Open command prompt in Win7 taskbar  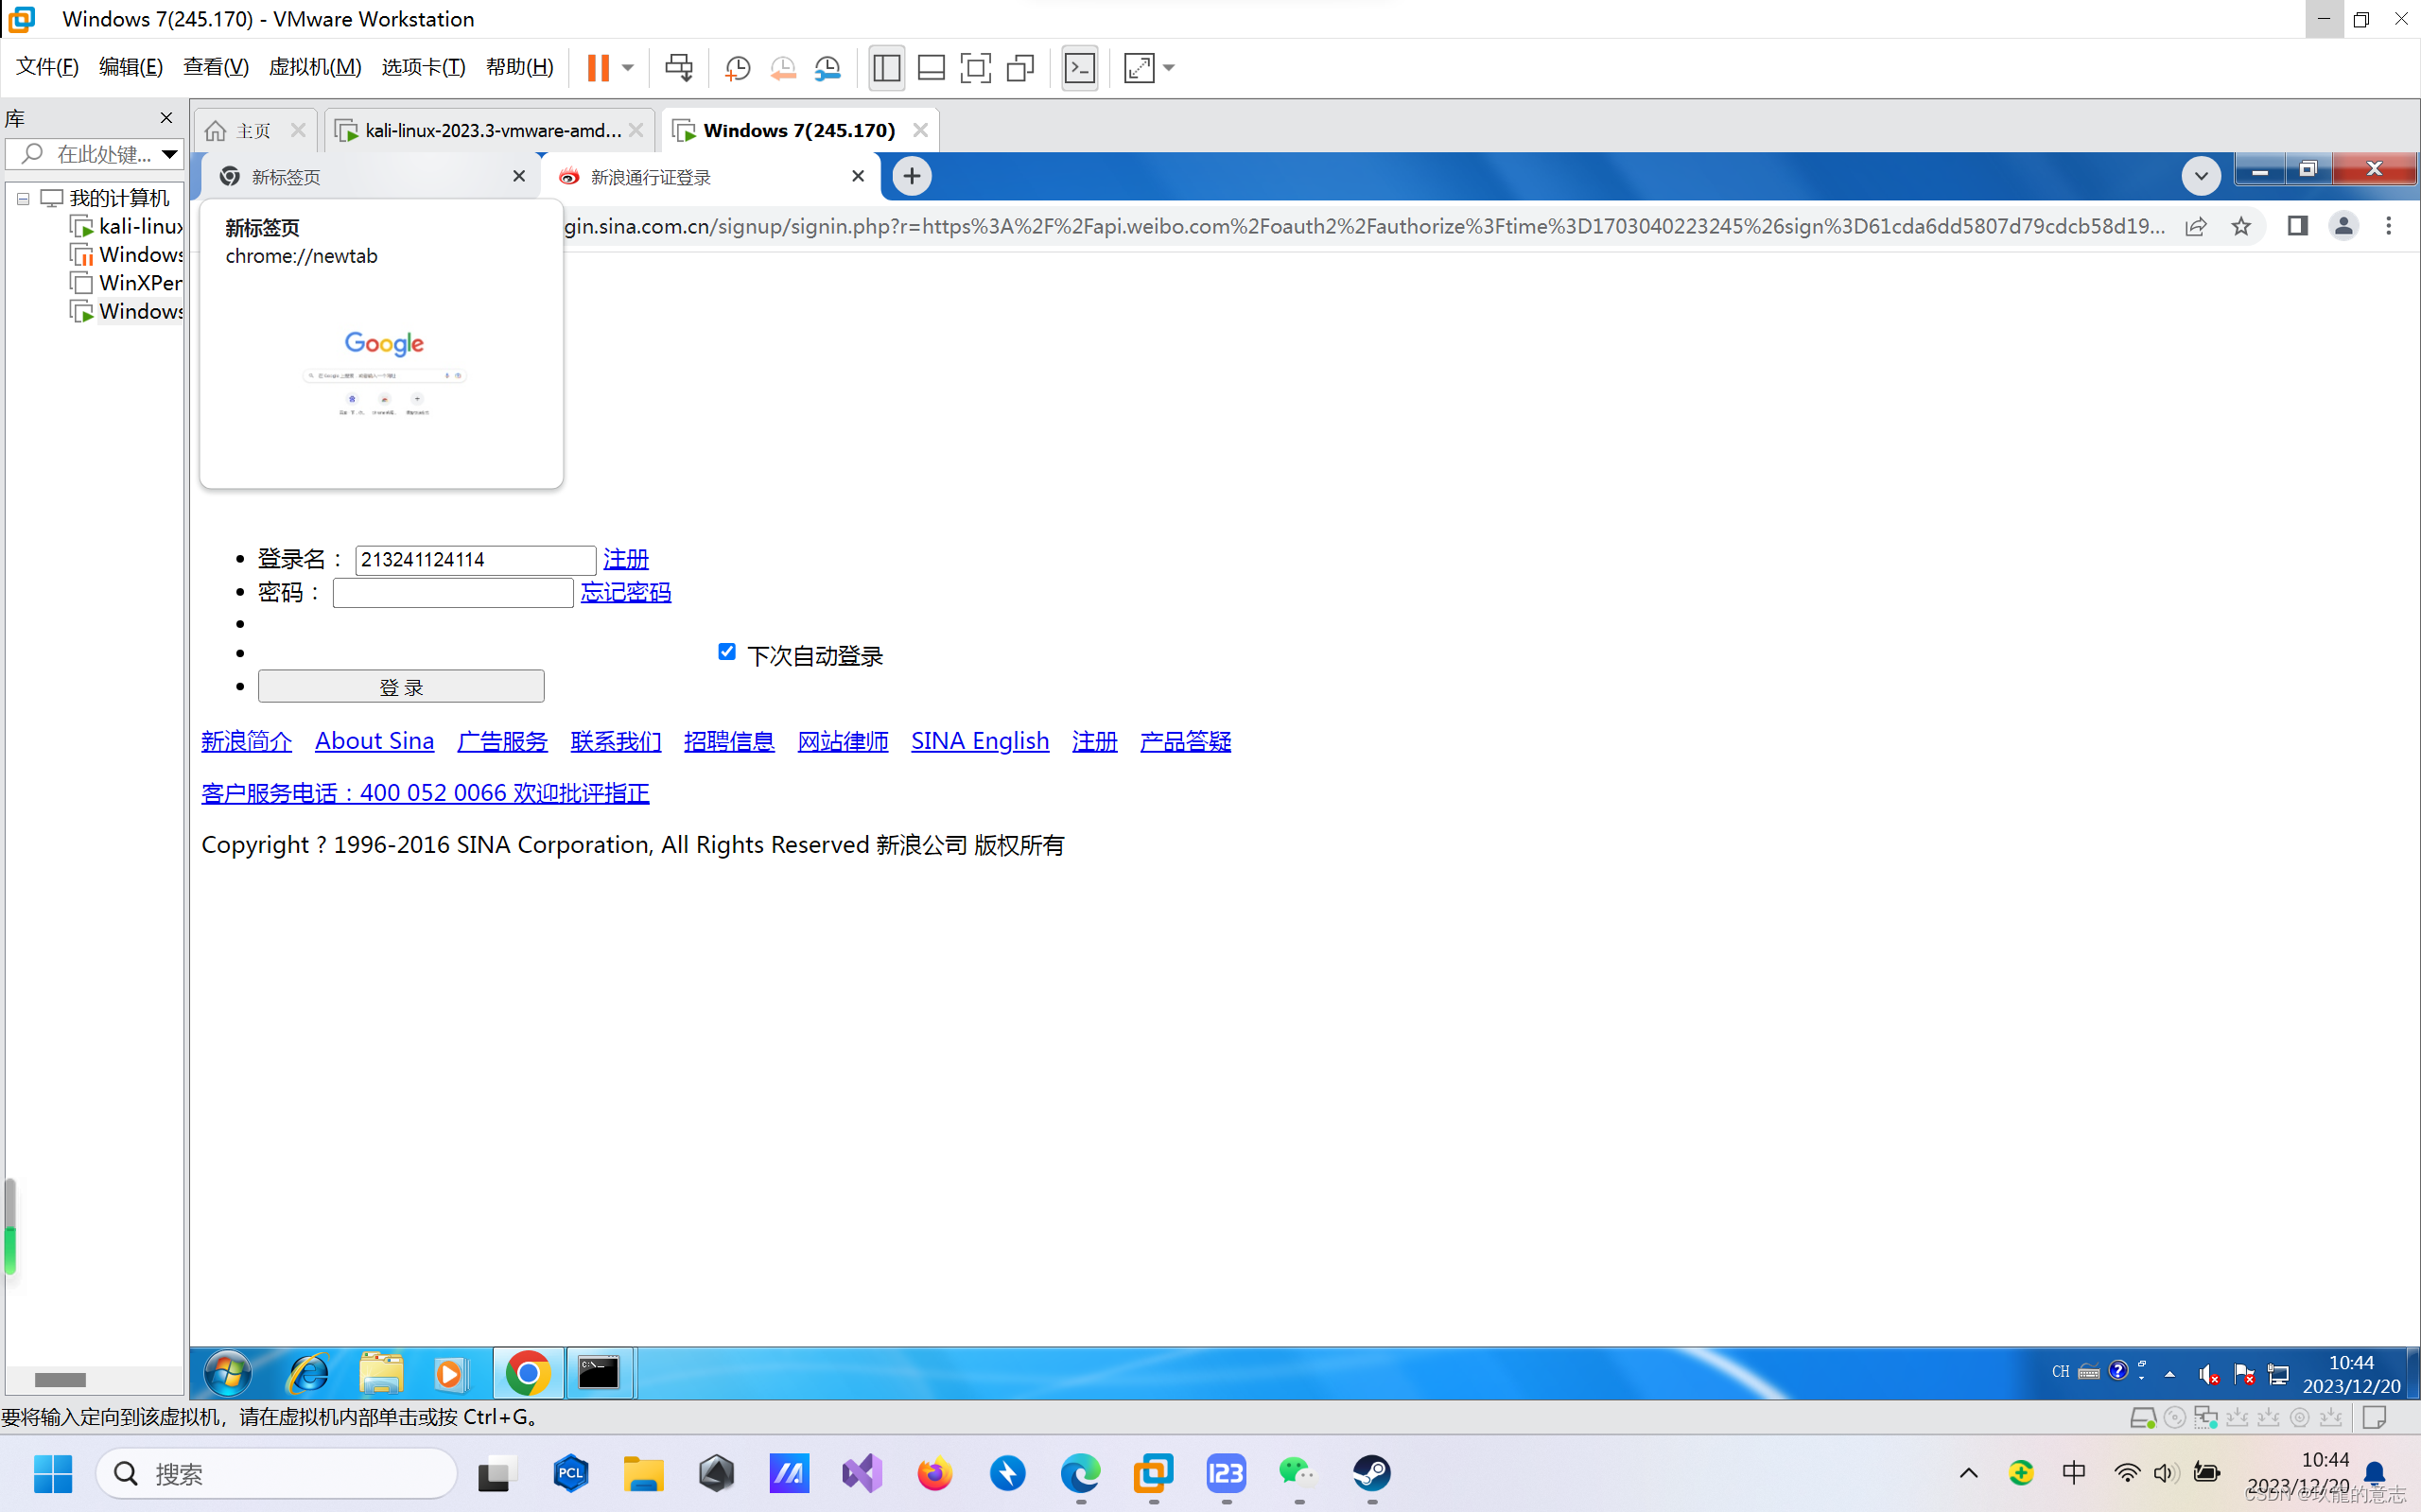pos(599,1374)
